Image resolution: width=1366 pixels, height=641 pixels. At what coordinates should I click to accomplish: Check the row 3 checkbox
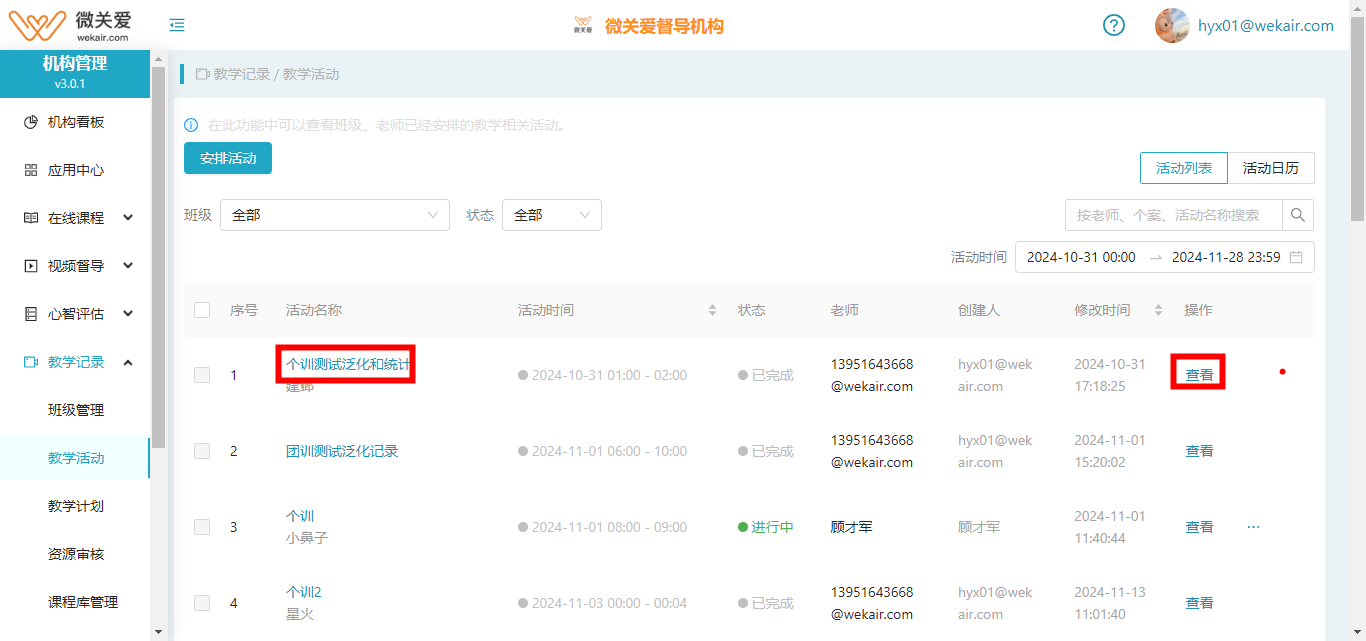click(202, 527)
